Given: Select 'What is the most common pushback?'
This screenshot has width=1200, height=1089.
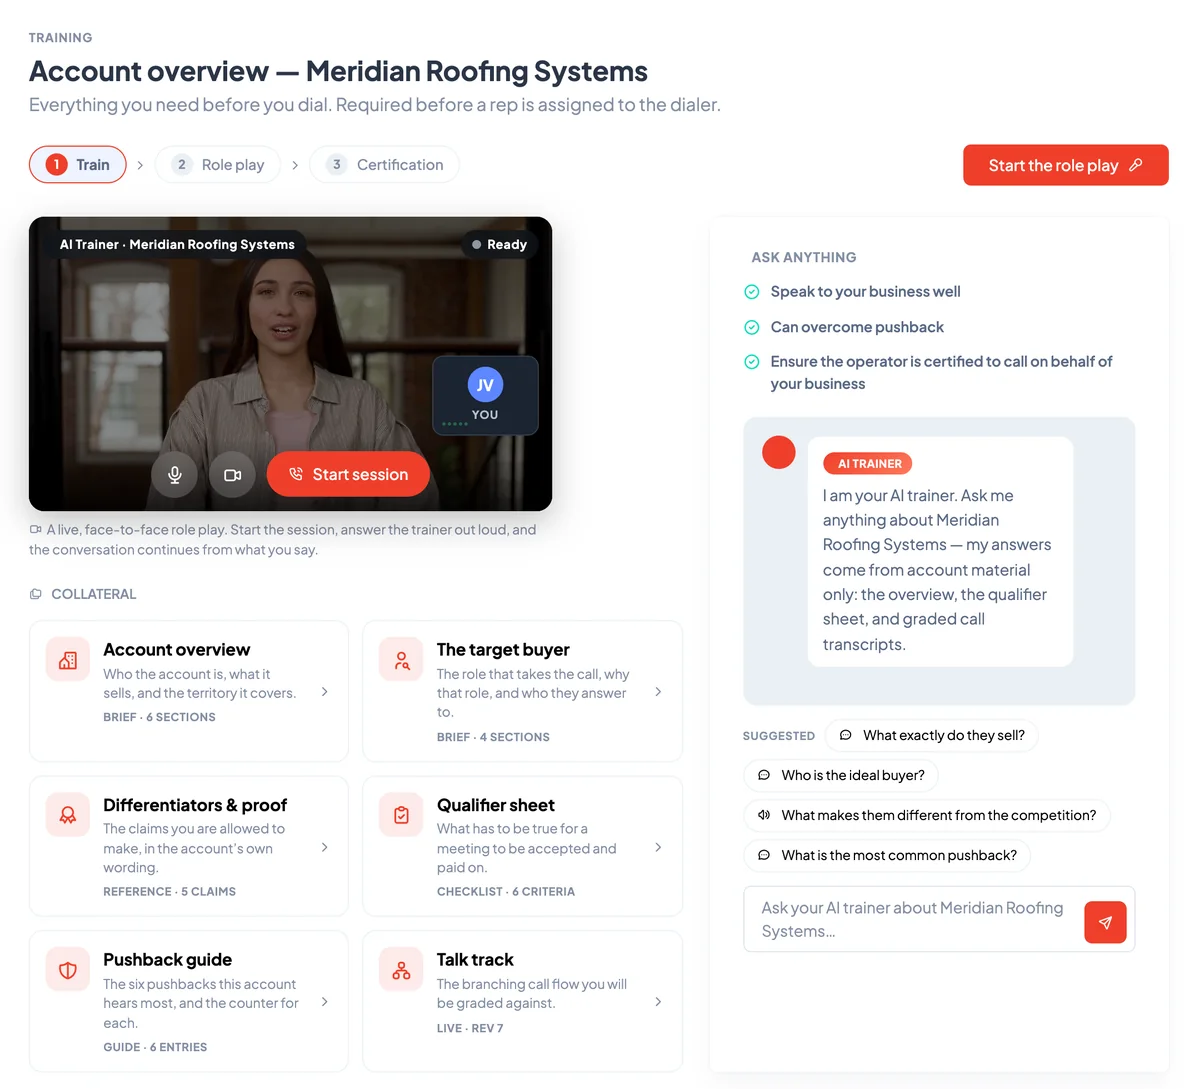Looking at the screenshot, I should coord(887,855).
